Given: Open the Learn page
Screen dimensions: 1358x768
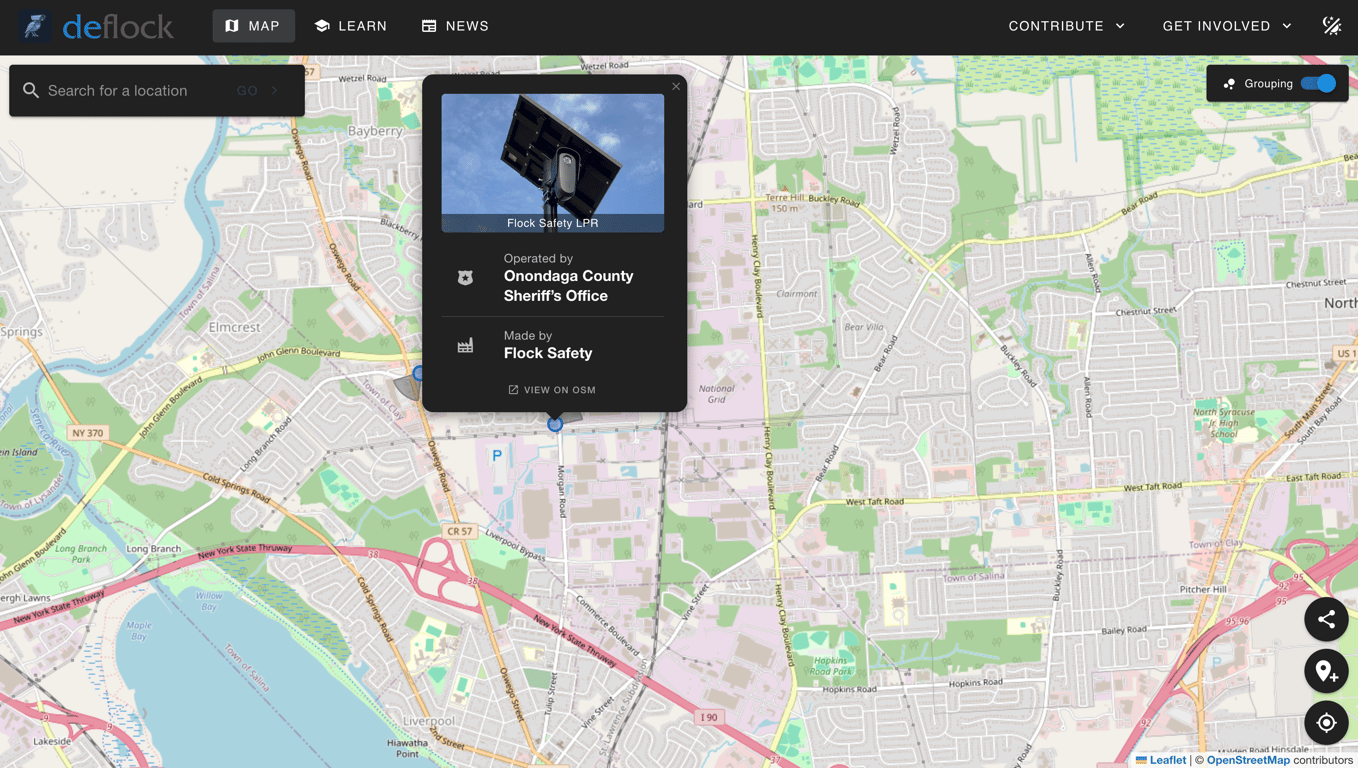Looking at the screenshot, I should [x=350, y=26].
